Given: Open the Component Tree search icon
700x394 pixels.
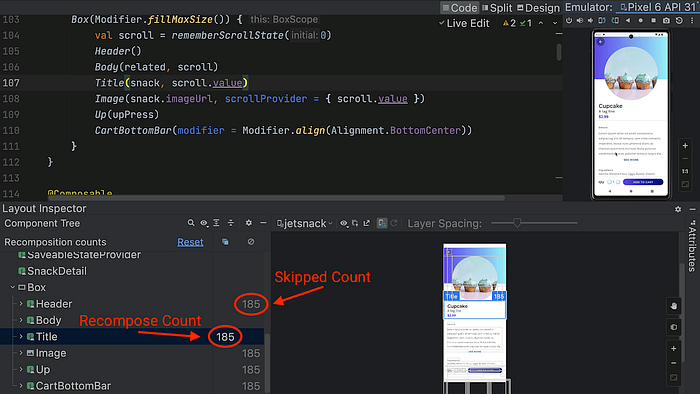Looking at the screenshot, I should click(191, 223).
